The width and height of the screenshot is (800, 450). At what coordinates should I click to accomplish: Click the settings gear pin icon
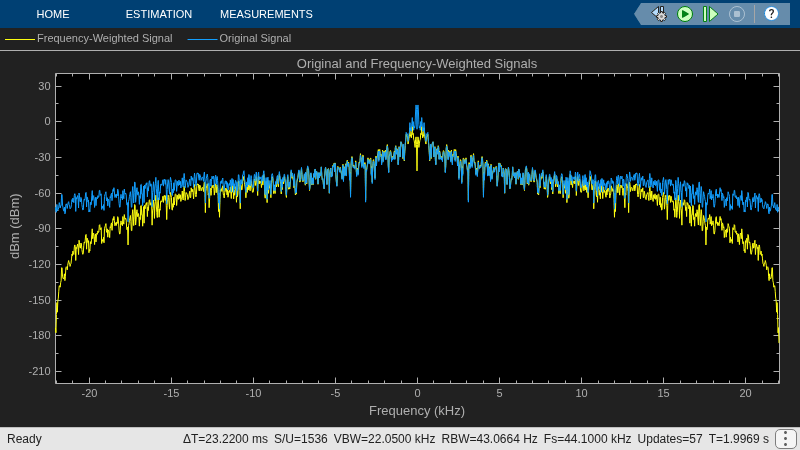point(659,14)
